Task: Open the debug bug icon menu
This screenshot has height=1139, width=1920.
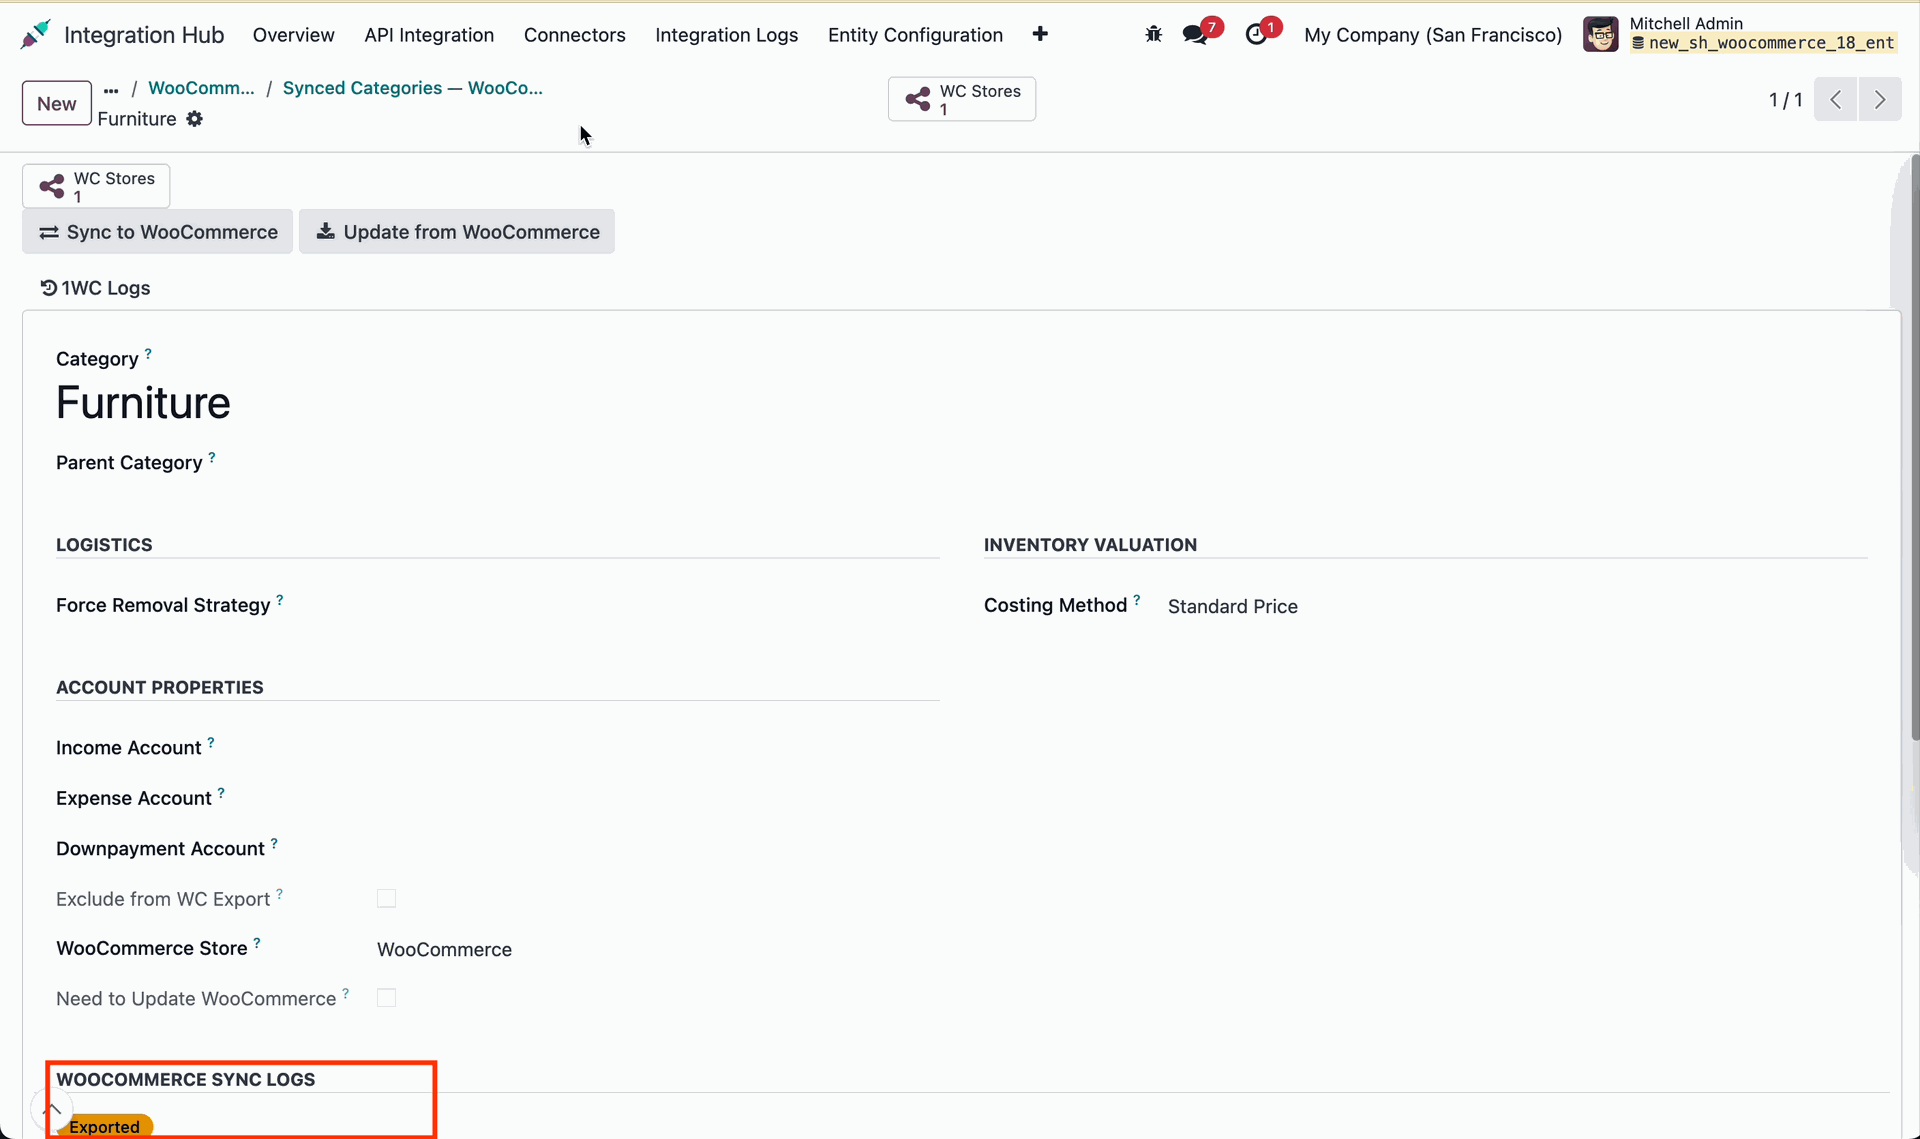Action: tap(1153, 34)
